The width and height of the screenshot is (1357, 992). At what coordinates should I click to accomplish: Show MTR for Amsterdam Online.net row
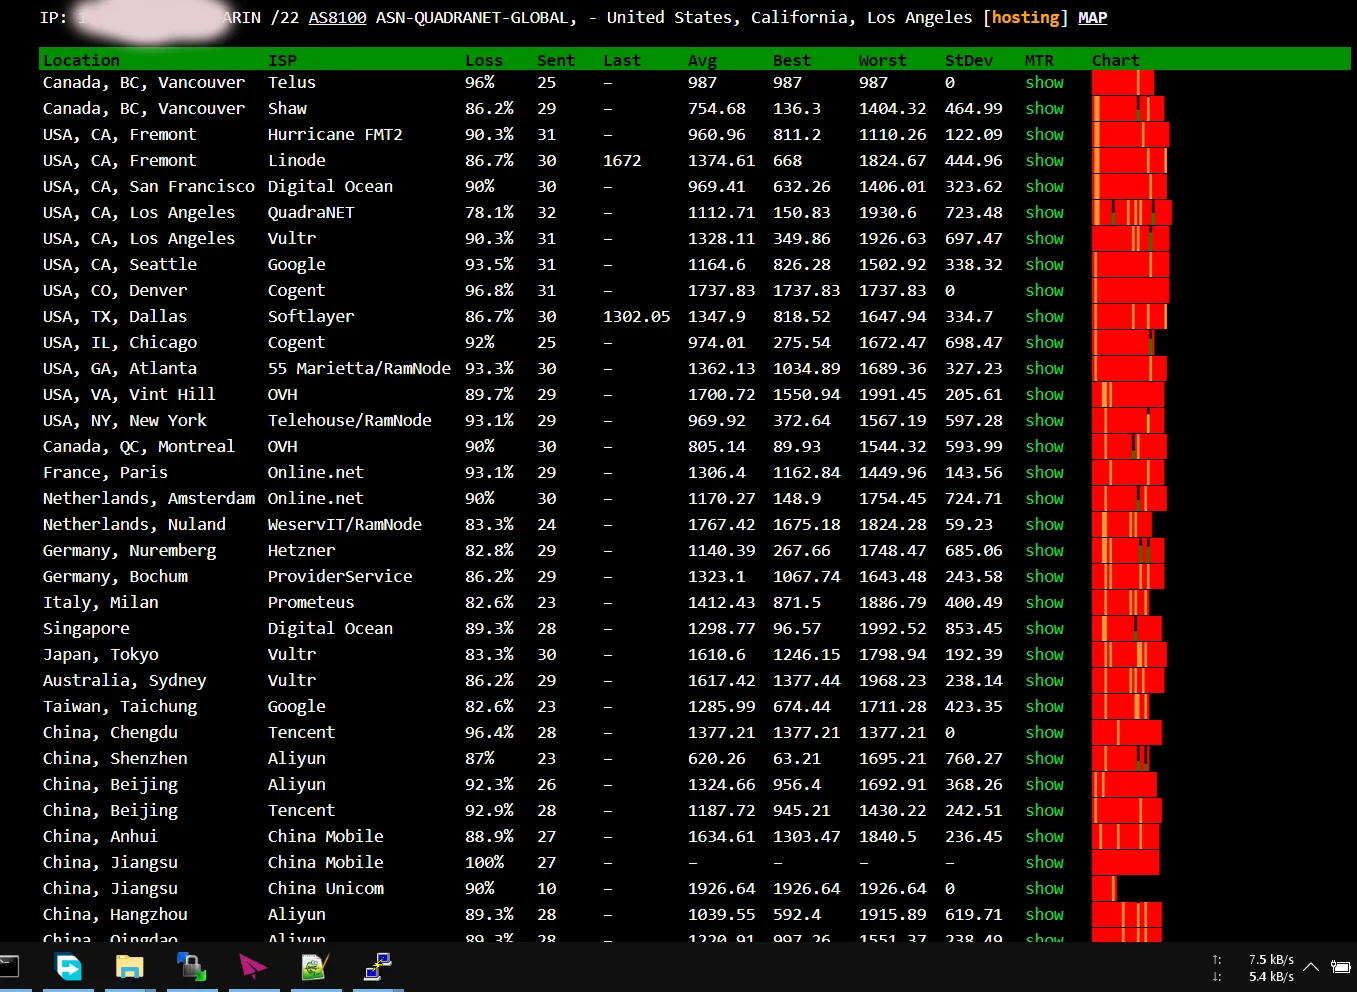[x=1044, y=499]
